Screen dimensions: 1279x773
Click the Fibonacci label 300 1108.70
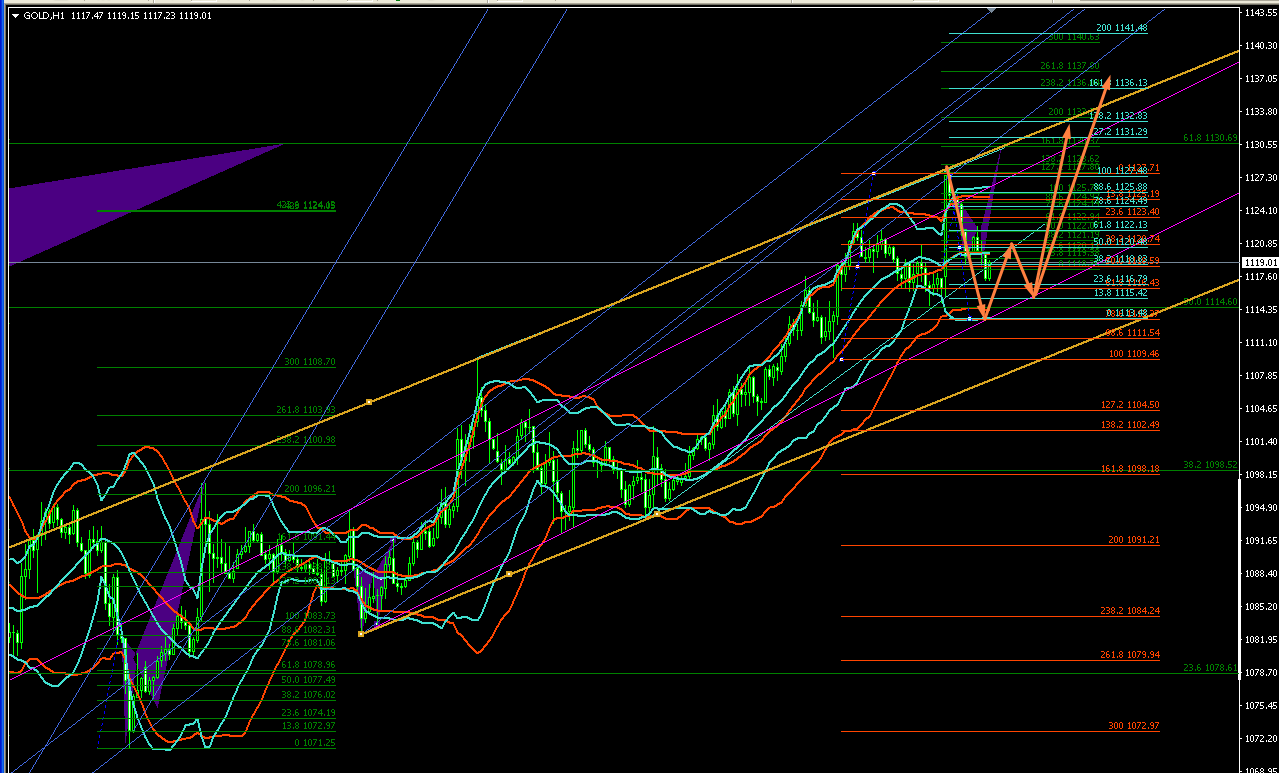click(310, 362)
